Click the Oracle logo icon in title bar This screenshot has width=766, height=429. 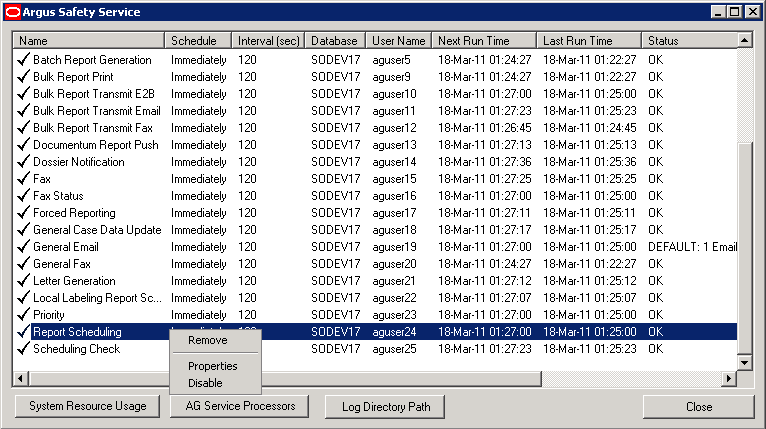[x=13, y=12]
